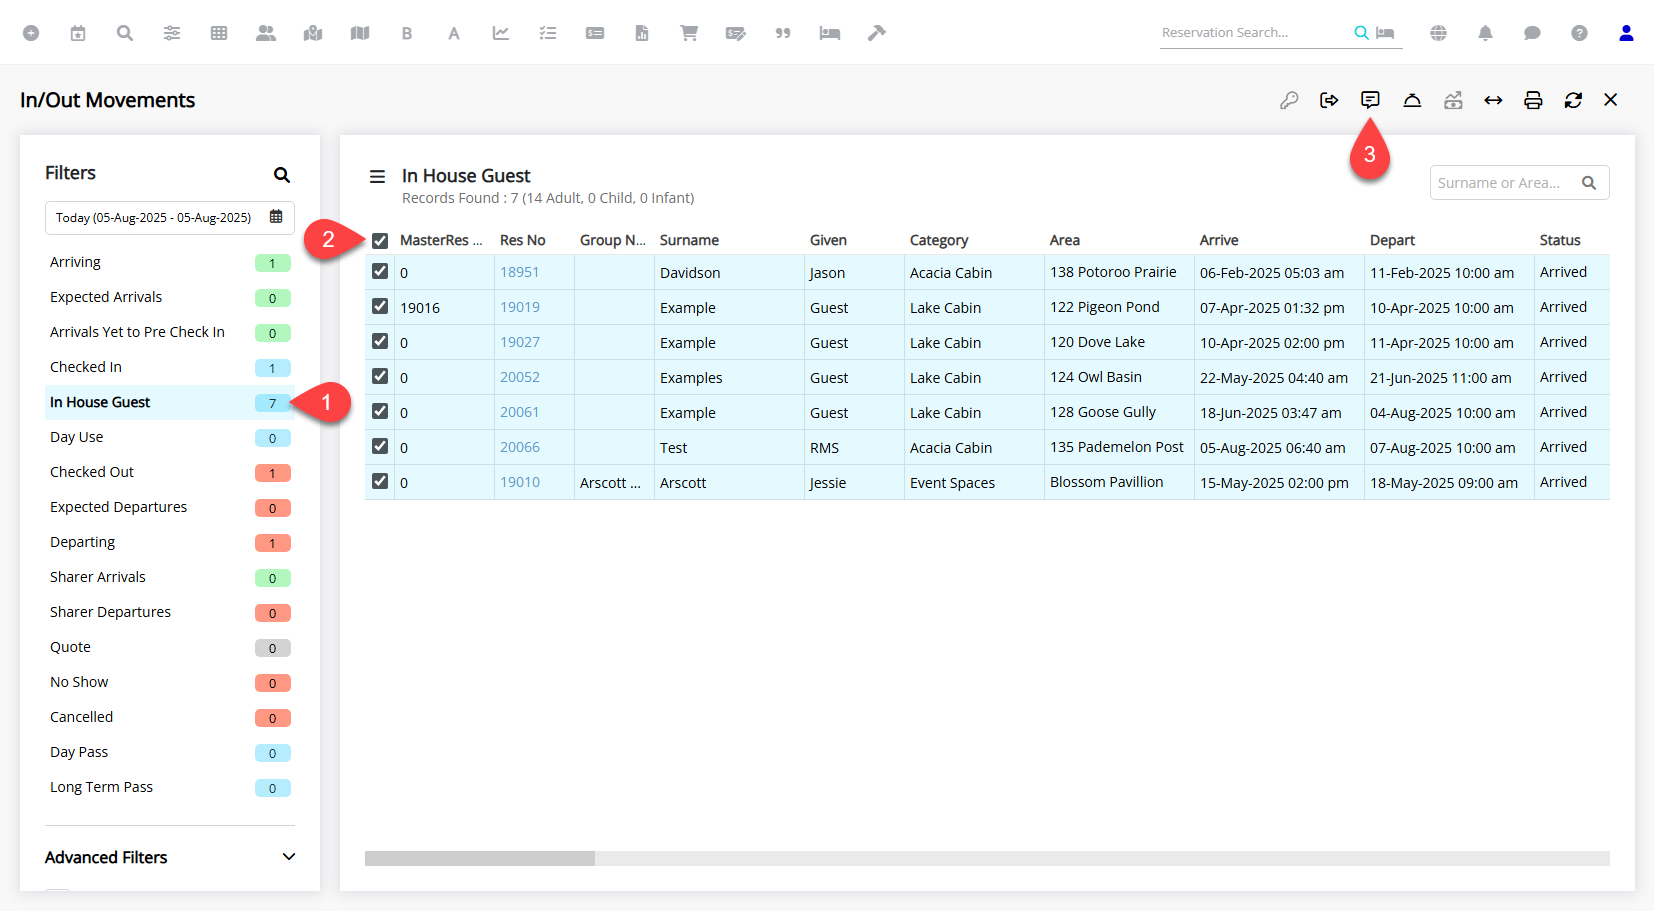This screenshot has height=911, width=1654.
Task: Click the A letter icon in toolbar
Action: coord(454,33)
